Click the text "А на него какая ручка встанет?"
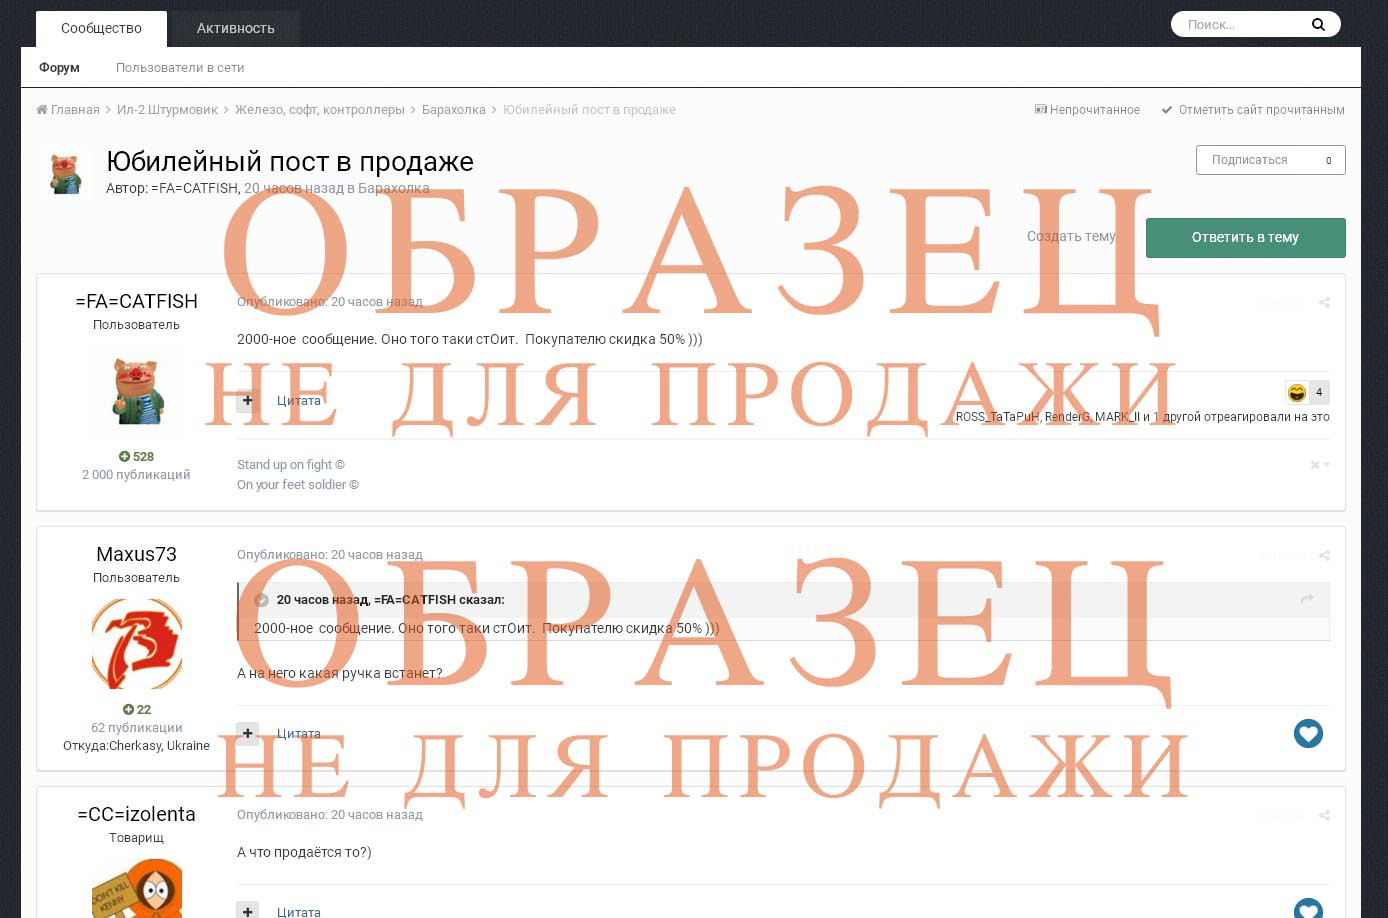Viewport: 1388px width, 918px height. tap(339, 673)
